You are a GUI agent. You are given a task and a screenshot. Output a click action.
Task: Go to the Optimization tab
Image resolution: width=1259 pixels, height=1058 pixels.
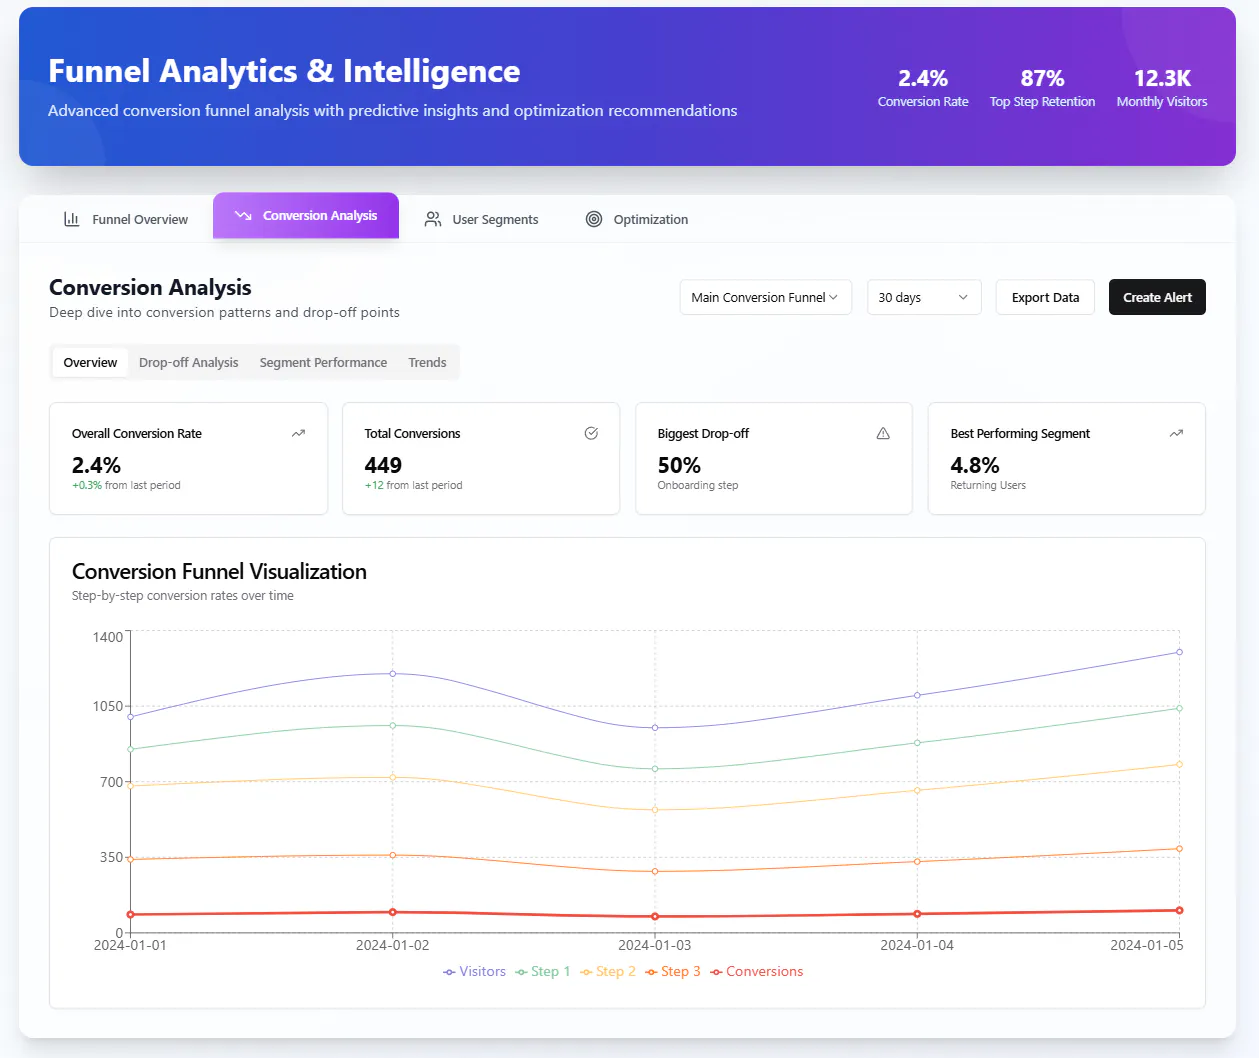pyautogui.click(x=637, y=219)
